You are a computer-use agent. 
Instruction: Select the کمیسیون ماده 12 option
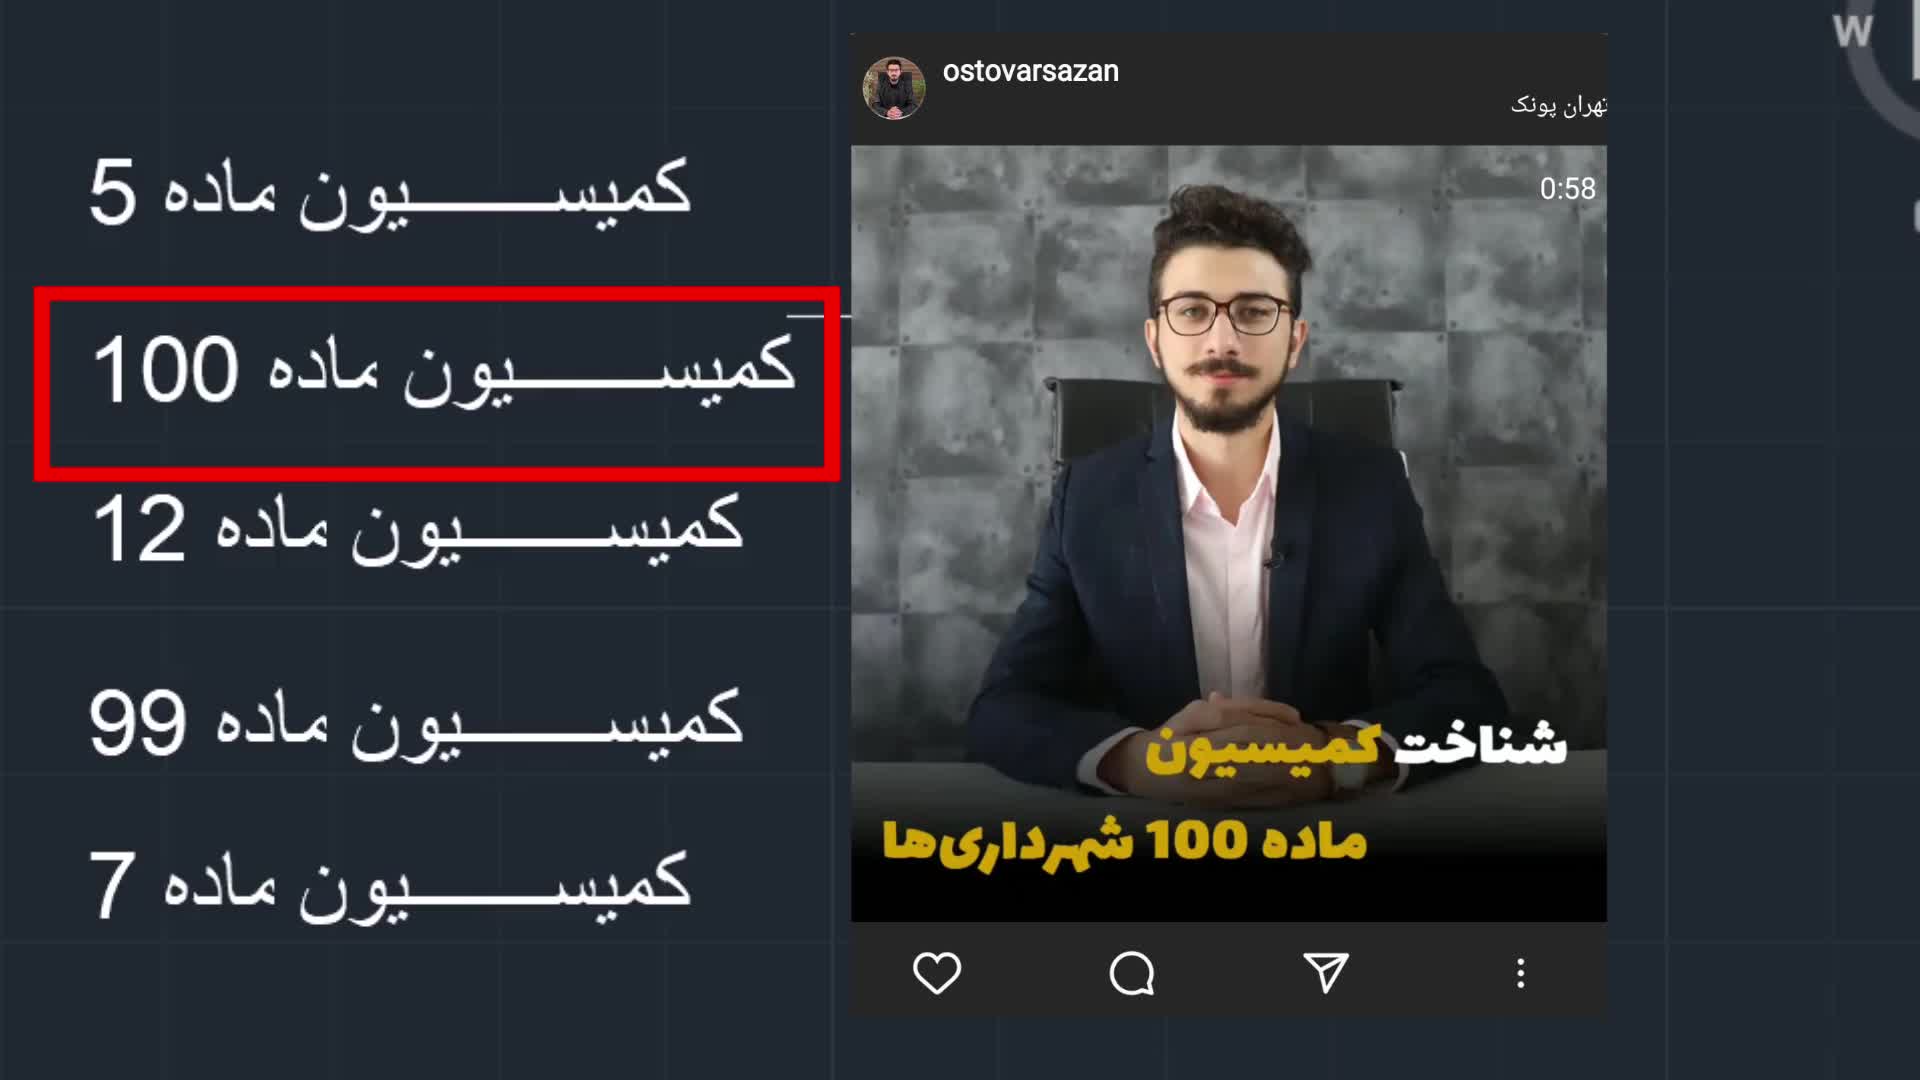[417, 530]
